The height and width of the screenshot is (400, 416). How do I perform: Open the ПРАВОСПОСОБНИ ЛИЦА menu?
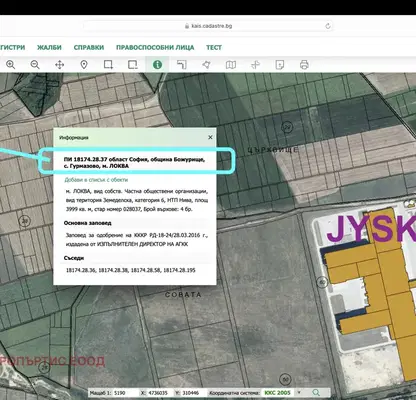(155, 47)
